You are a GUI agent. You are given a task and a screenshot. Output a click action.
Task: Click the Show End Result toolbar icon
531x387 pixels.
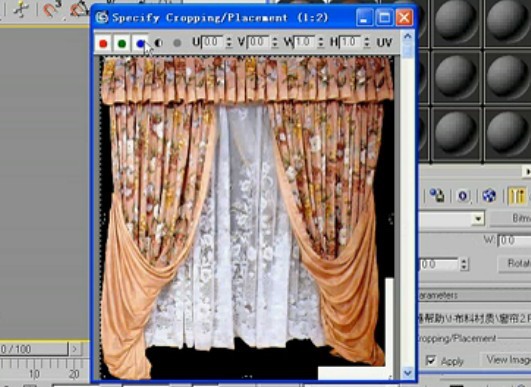517,196
